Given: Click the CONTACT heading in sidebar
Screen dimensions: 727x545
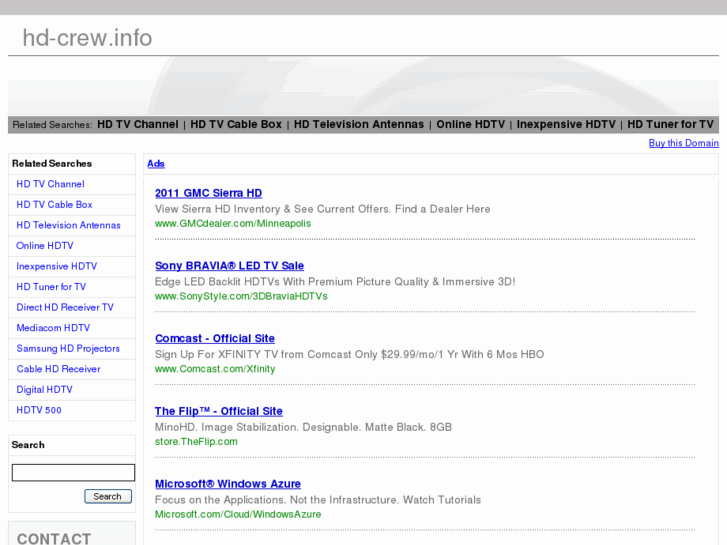Looking at the screenshot, I should (x=54, y=538).
